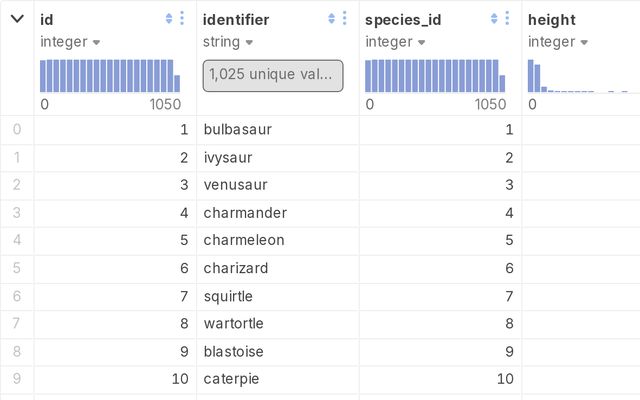This screenshot has height=400, width=640.
Task: Select the caterpie cell
Action: 233,380
